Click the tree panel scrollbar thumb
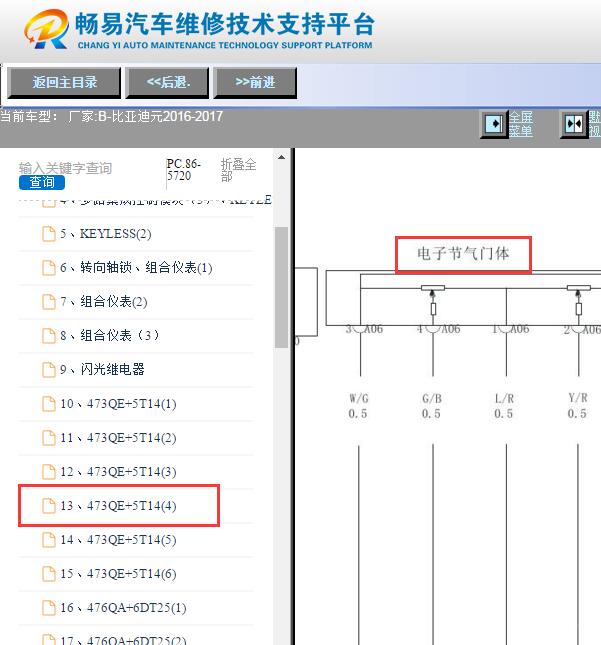The height and width of the screenshot is (645, 601). (x=281, y=288)
